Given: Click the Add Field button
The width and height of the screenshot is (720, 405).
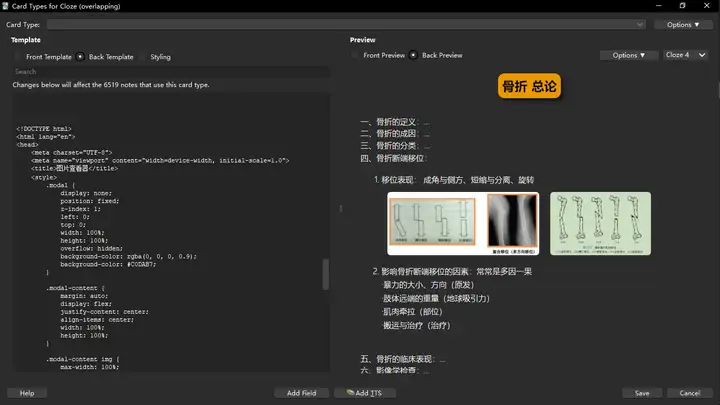Looking at the screenshot, I should [301, 393].
